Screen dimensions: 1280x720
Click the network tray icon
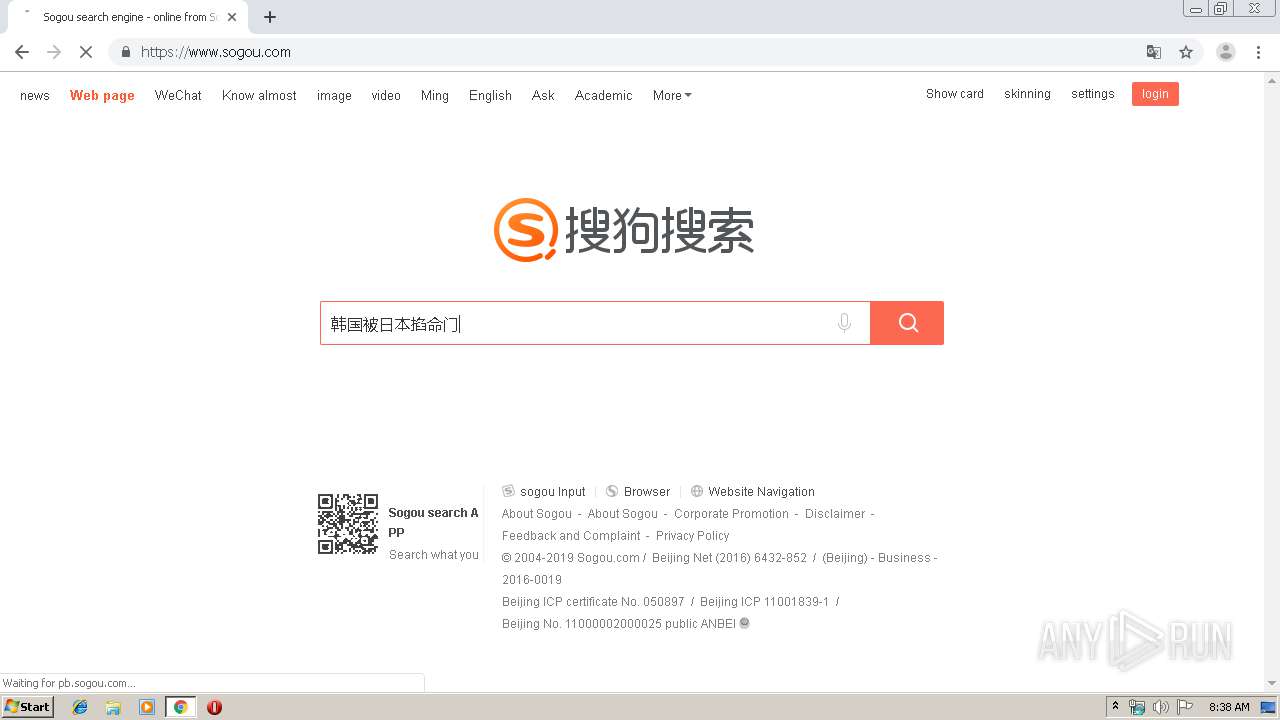(x=1137, y=707)
